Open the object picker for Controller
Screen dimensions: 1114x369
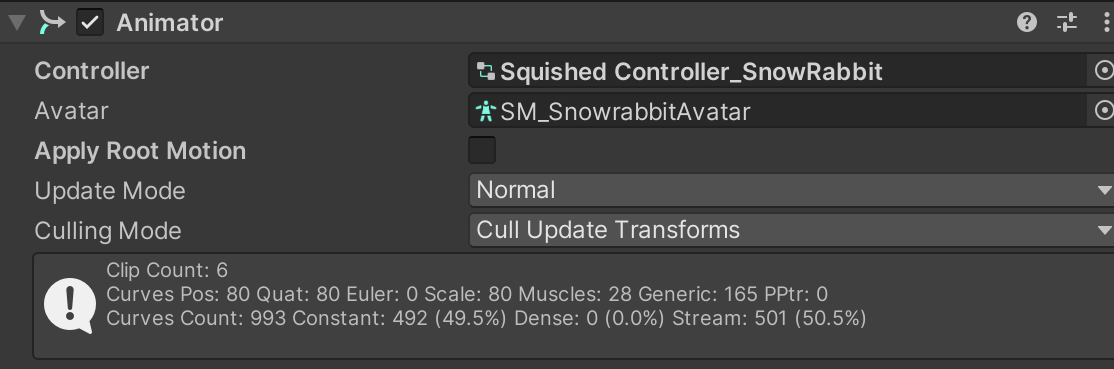[x=1103, y=71]
